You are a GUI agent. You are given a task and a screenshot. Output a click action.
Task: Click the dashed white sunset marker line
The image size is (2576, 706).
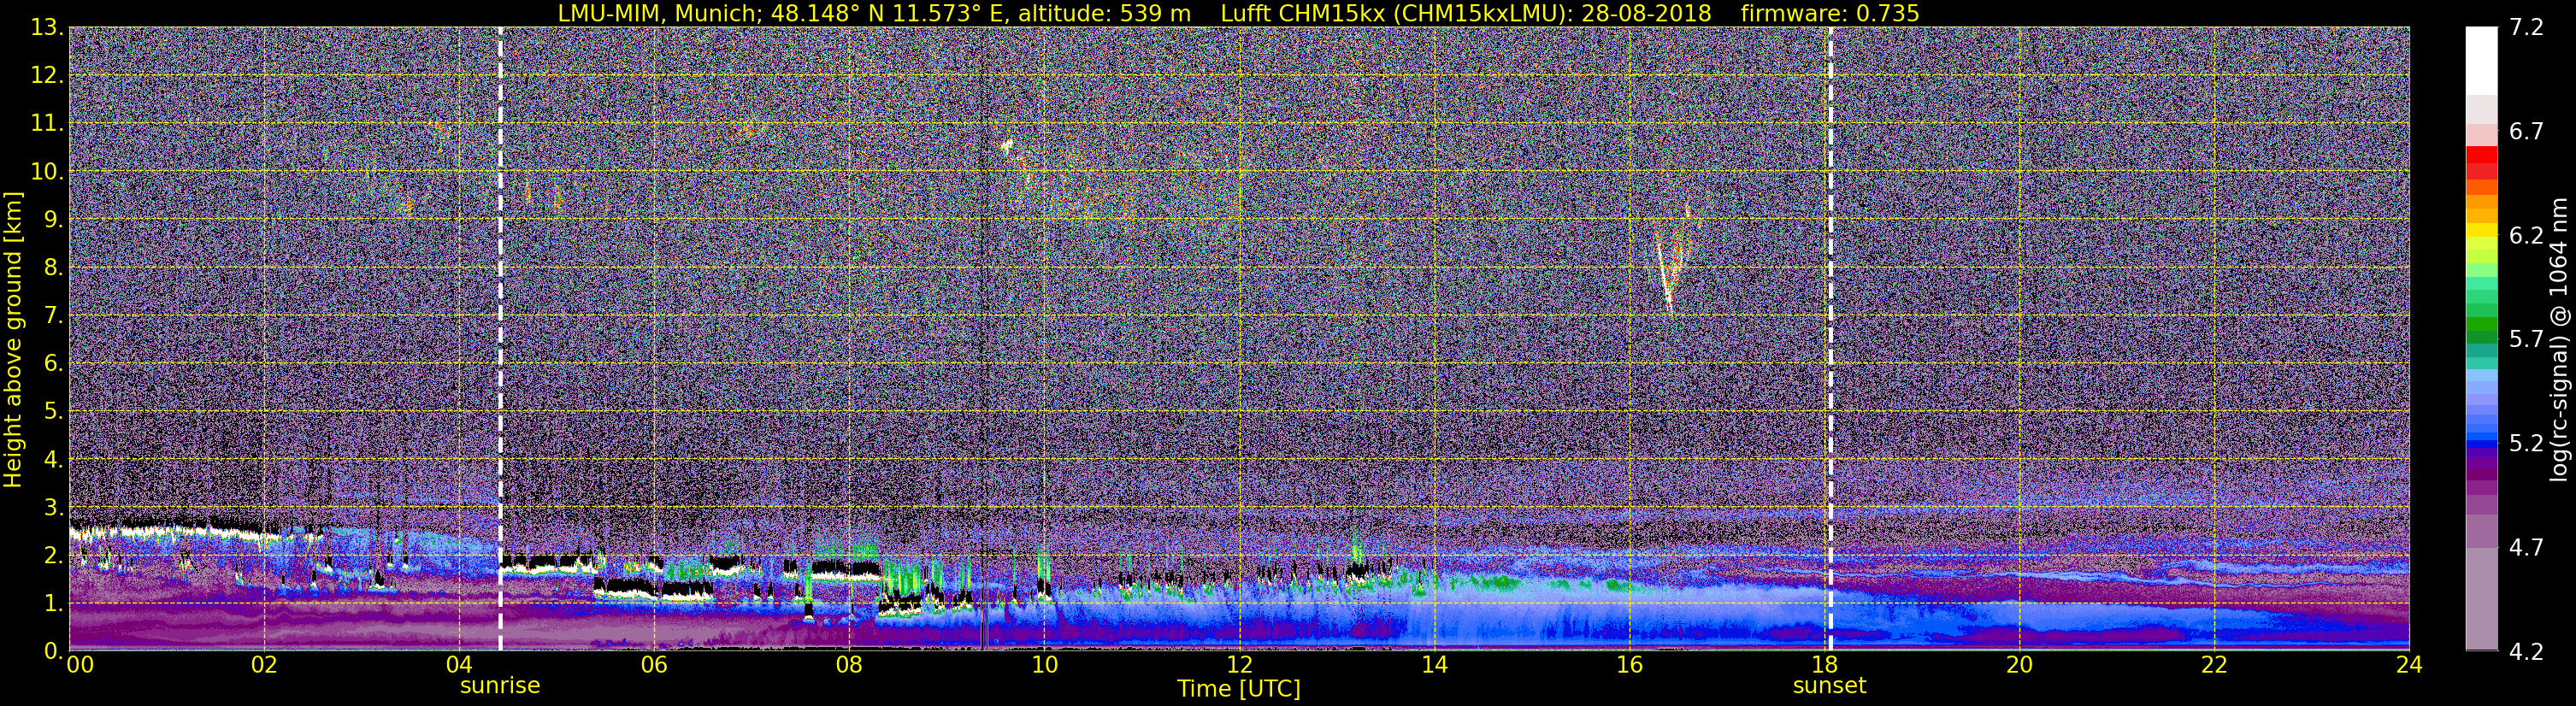(1831, 339)
